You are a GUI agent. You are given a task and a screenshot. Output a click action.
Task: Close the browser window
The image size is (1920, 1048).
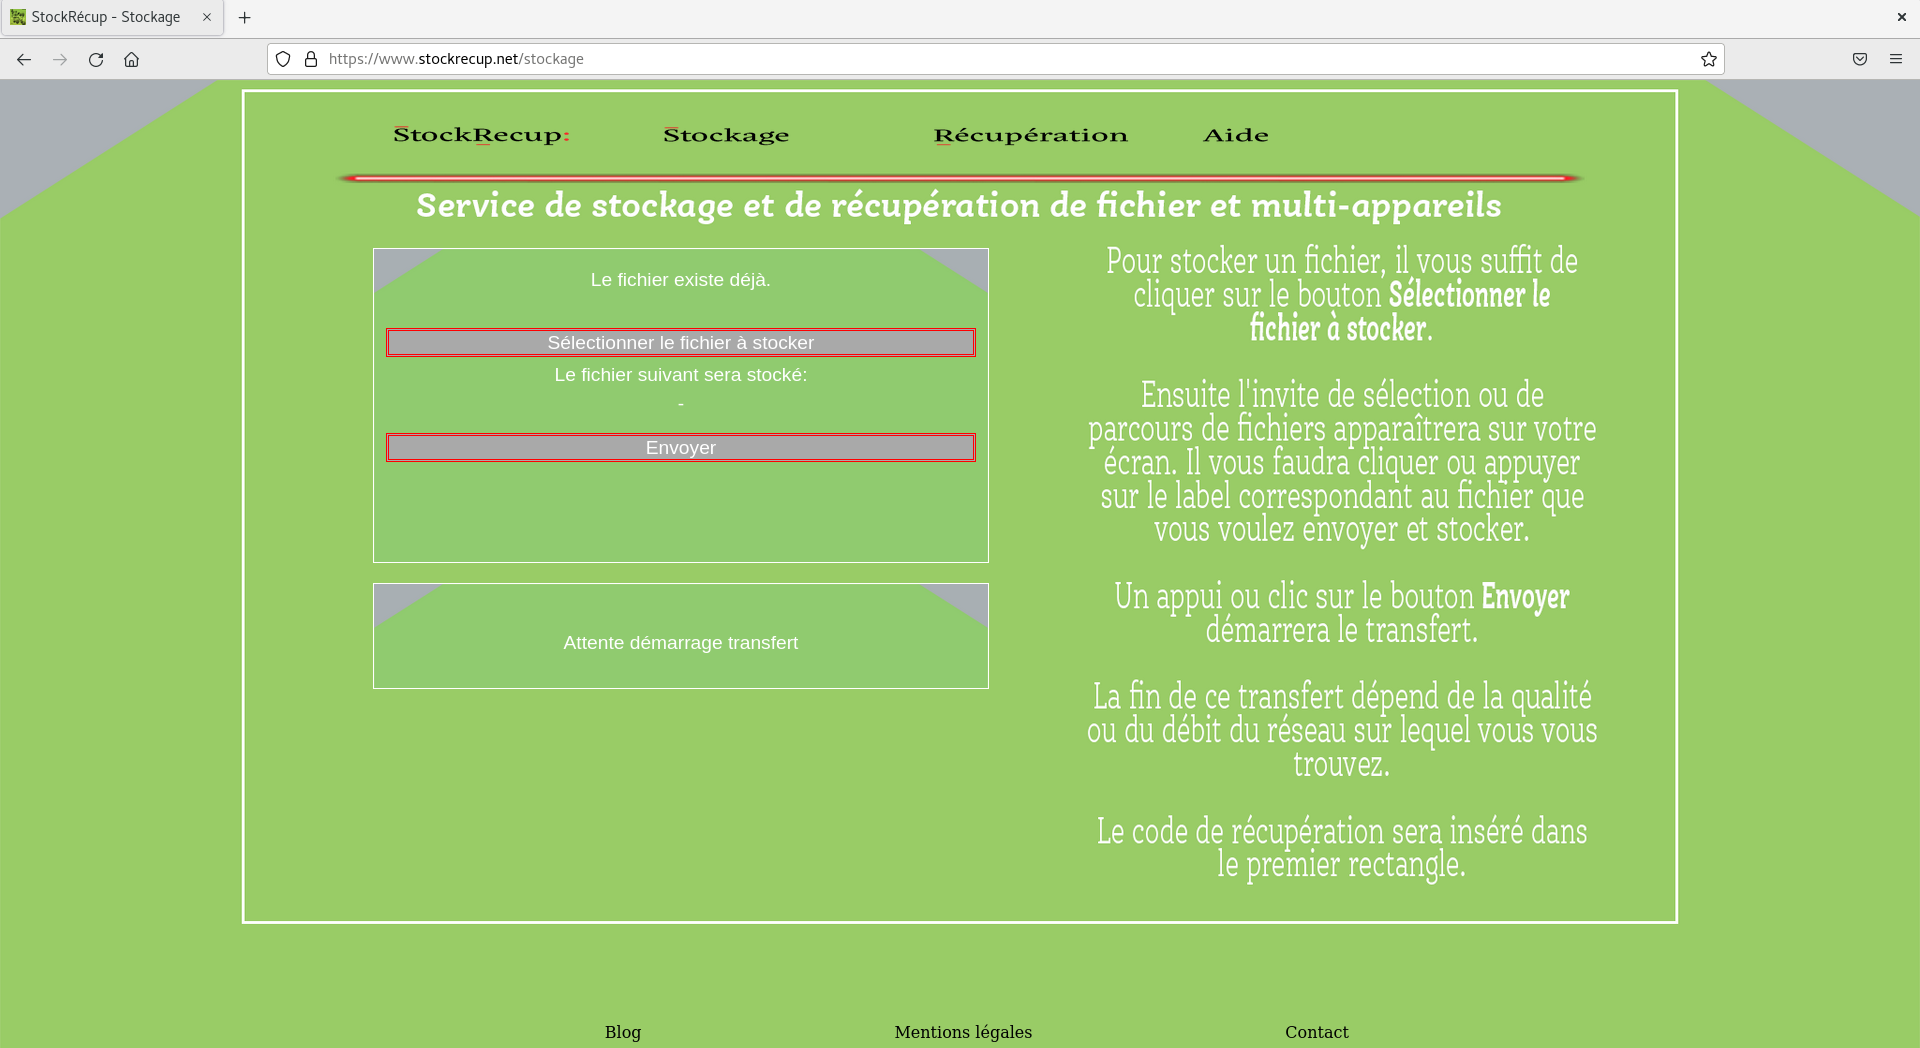pos(1901,17)
